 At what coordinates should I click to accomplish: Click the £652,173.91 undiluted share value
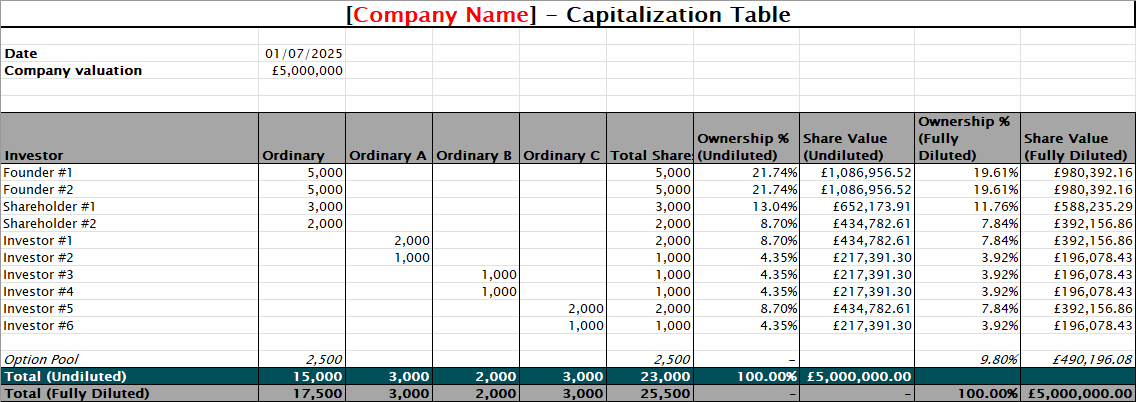(856, 206)
